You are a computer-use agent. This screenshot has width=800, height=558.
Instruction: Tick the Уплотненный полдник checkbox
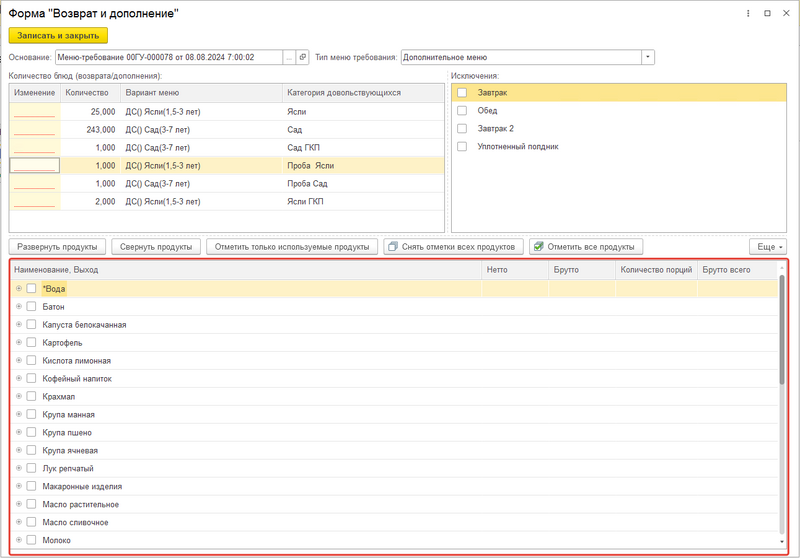coord(462,147)
